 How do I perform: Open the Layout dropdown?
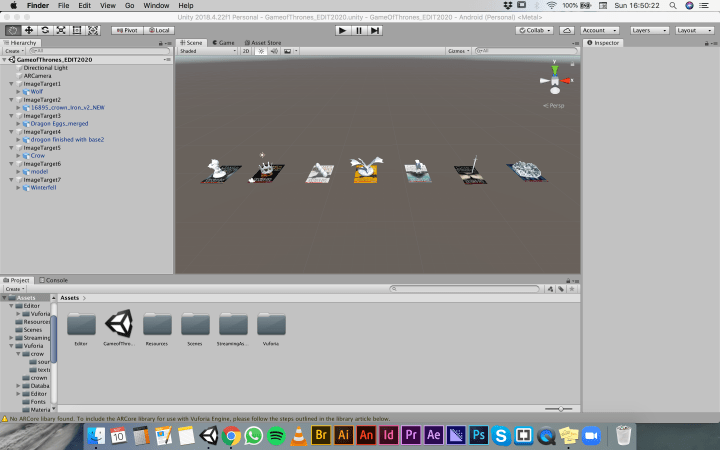(694, 30)
